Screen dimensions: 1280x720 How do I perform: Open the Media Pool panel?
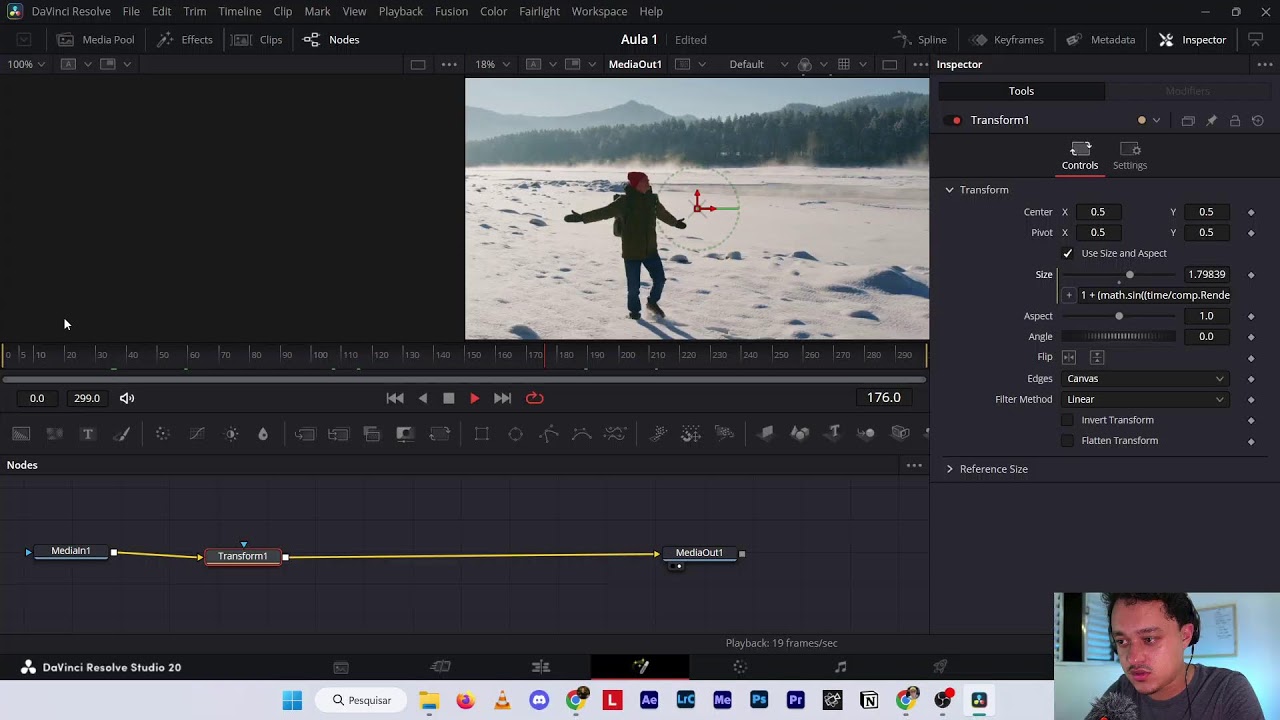(x=95, y=40)
